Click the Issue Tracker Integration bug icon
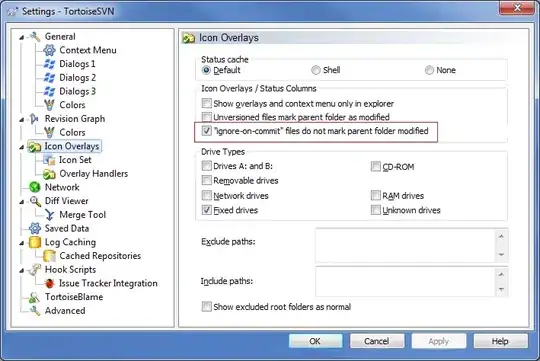The height and width of the screenshot is (361, 540). tap(49, 283)
